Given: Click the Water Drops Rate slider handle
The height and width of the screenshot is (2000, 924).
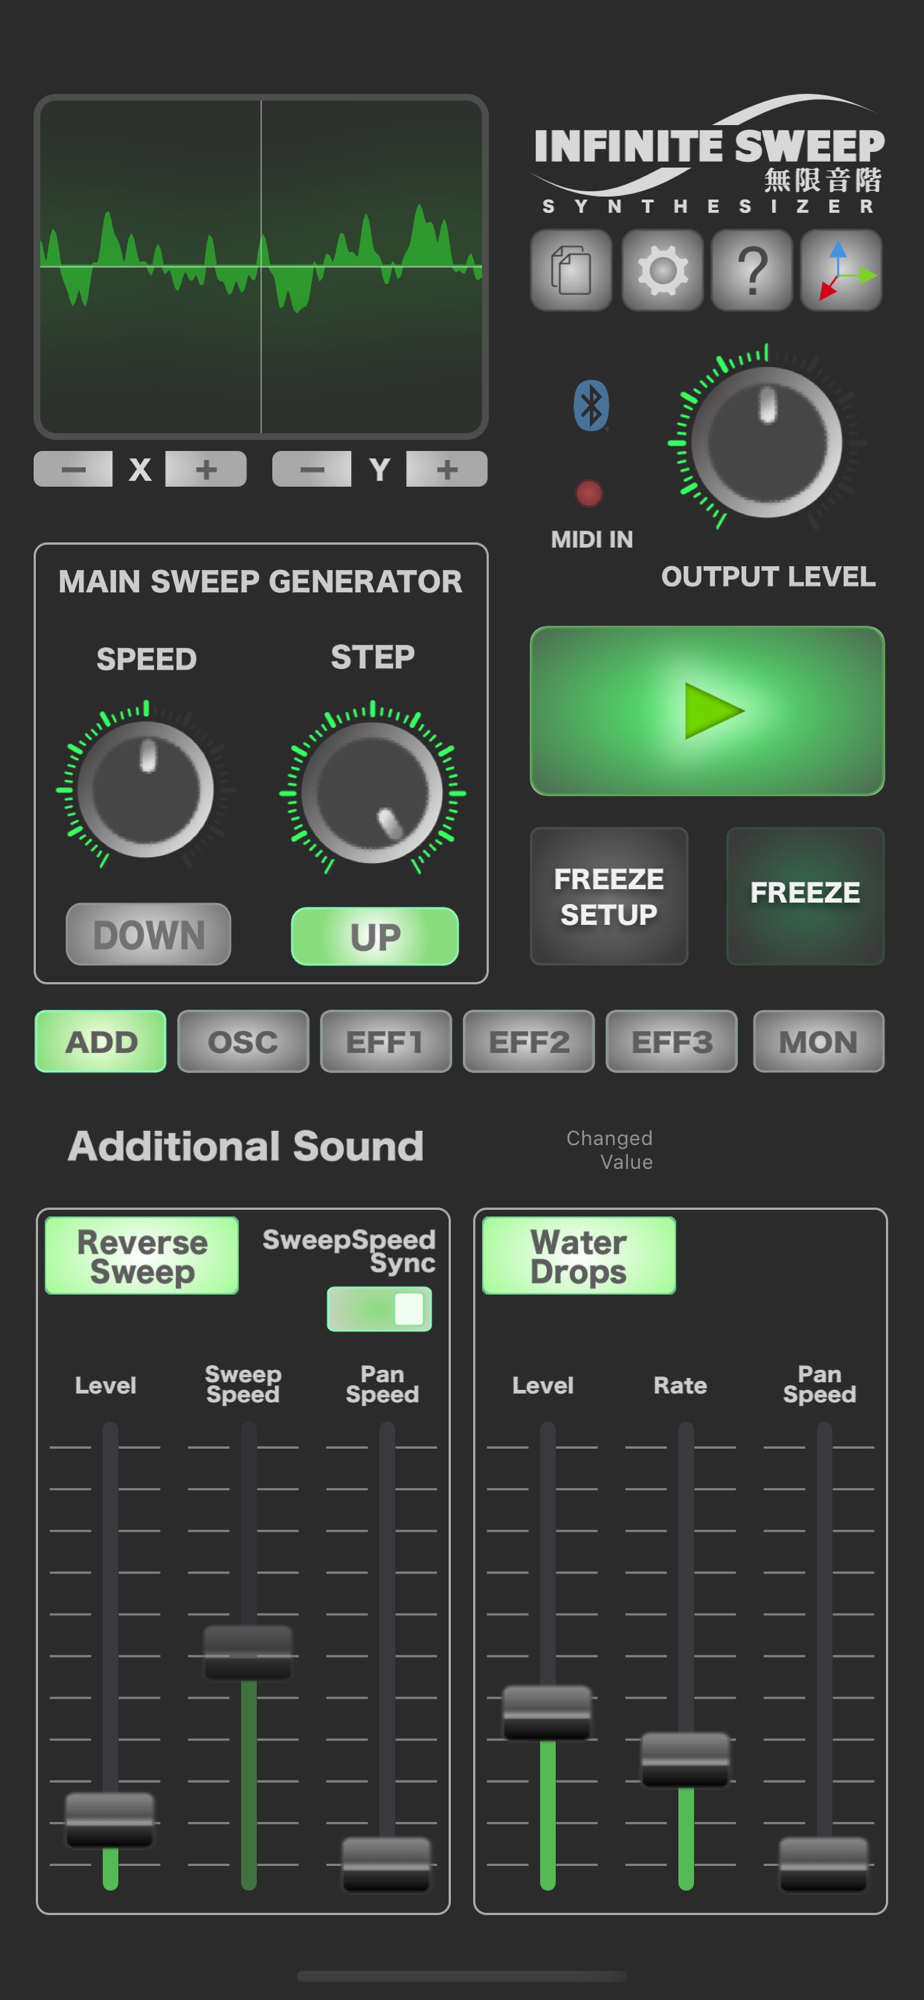Looking at the screenshot, I should coord(686,1760).
